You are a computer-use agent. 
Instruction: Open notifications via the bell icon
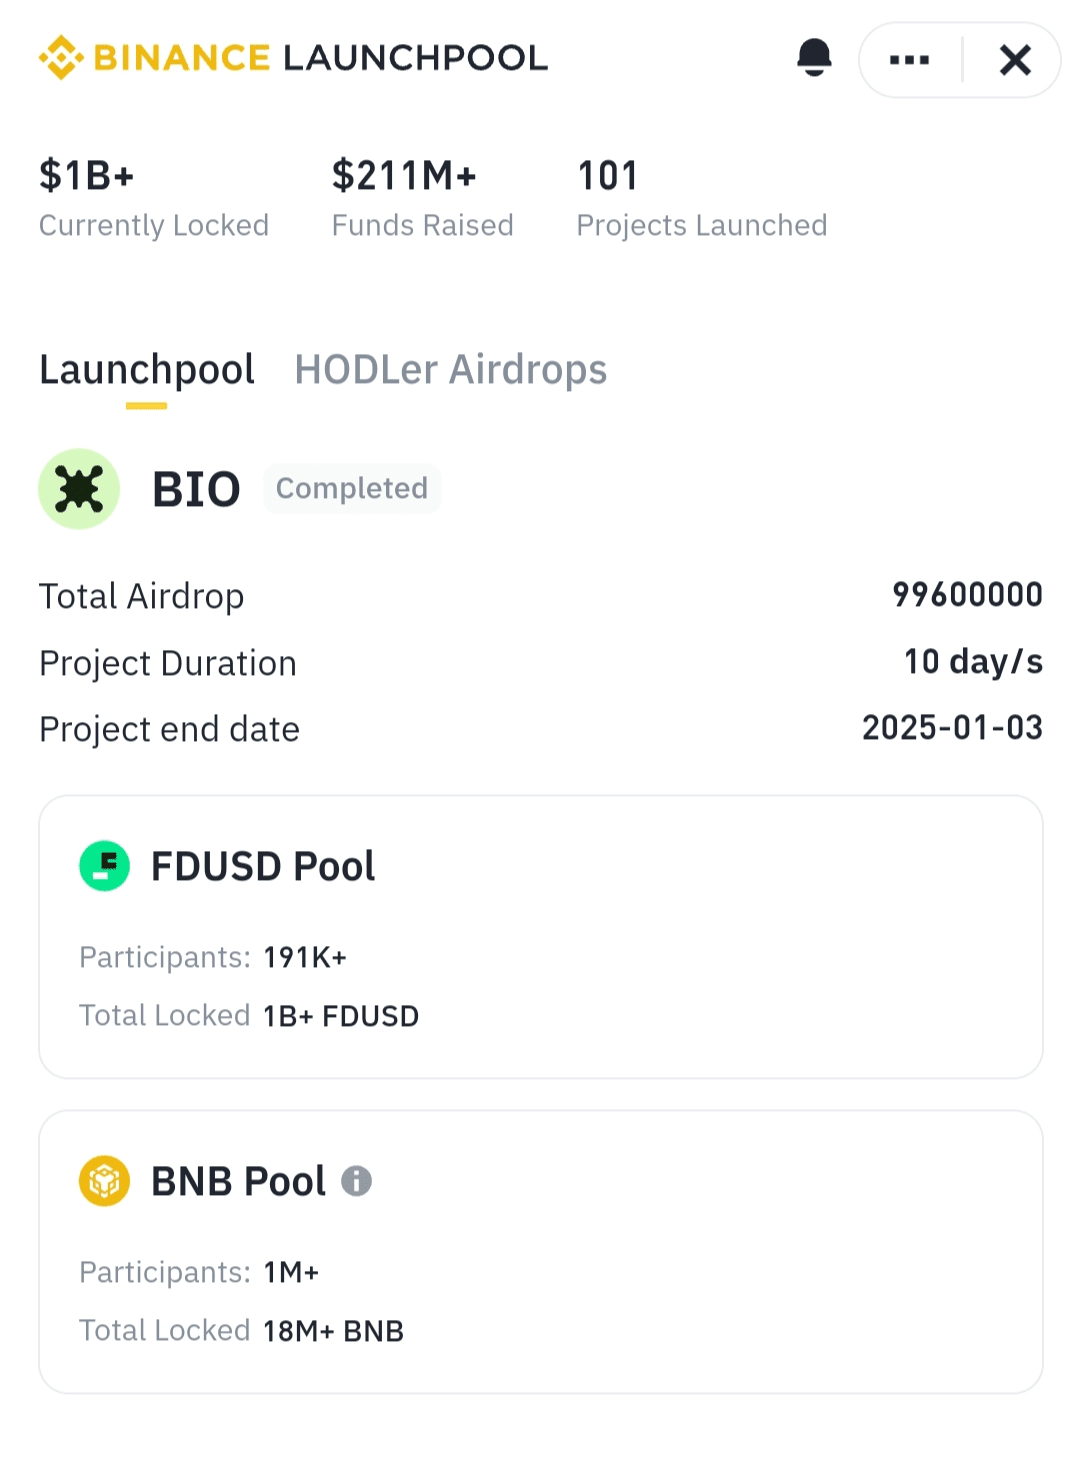point(814,58)
